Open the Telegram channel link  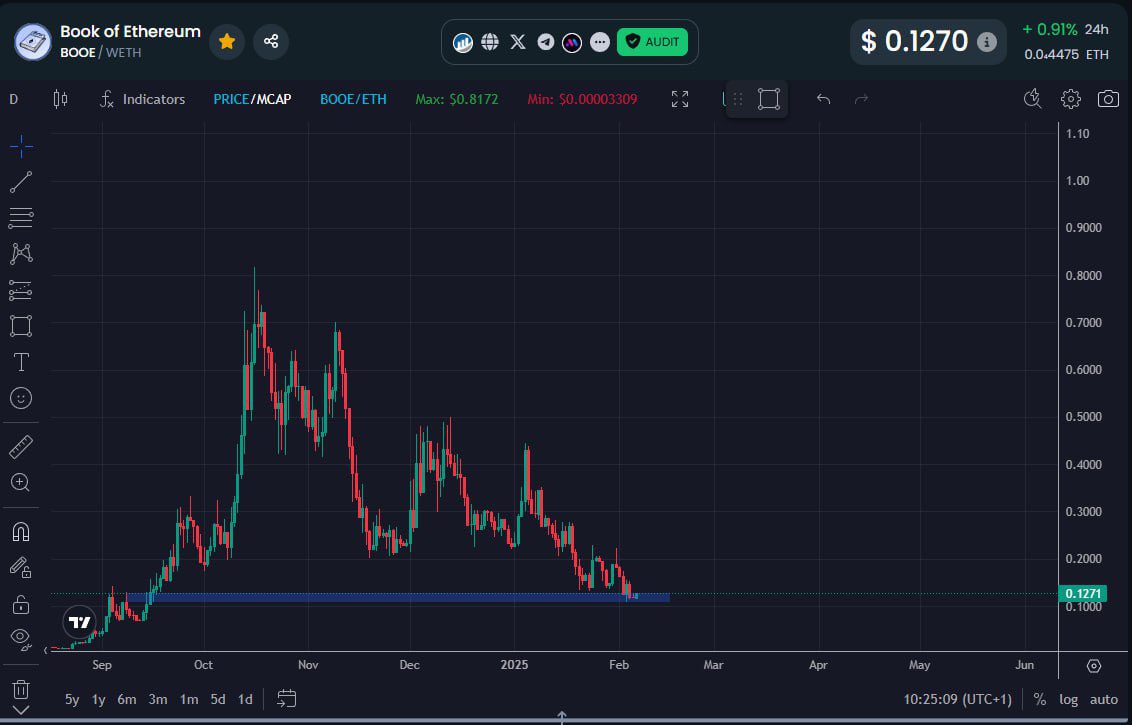click(x=546, y=42)
